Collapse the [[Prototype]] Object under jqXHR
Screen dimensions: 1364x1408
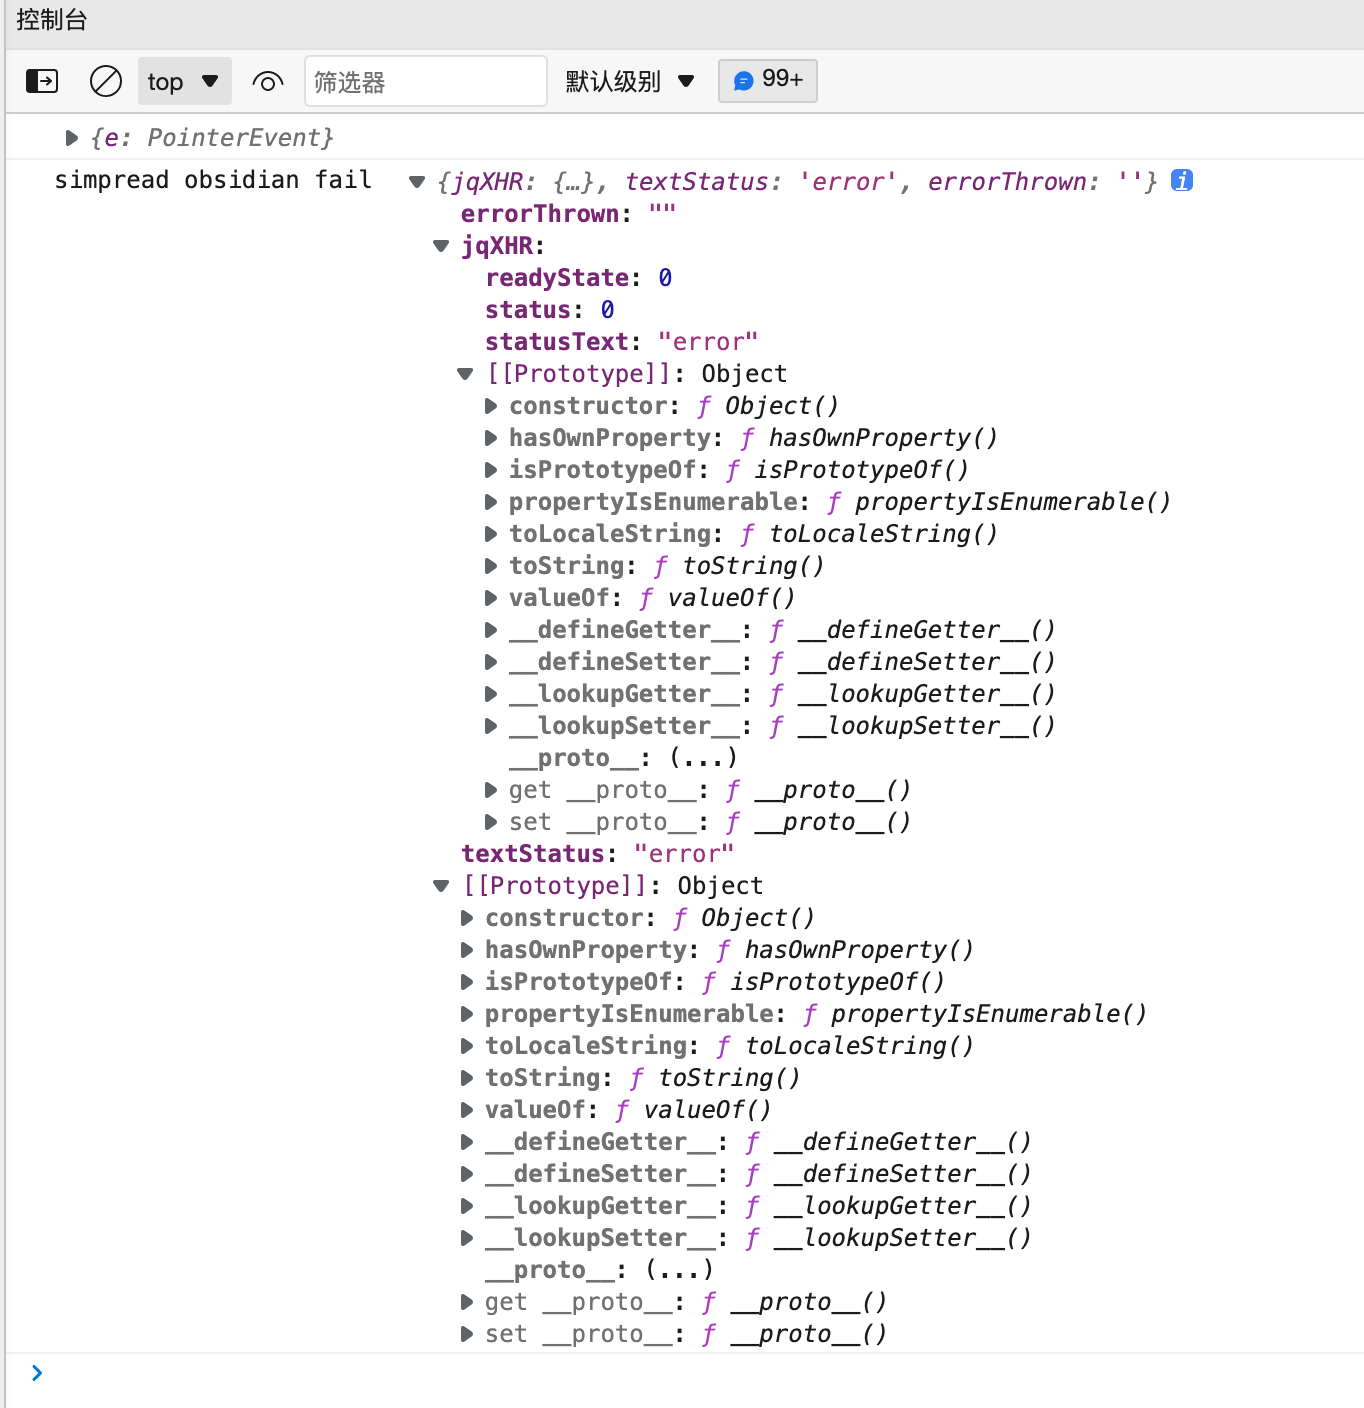(x=466, y=373)
